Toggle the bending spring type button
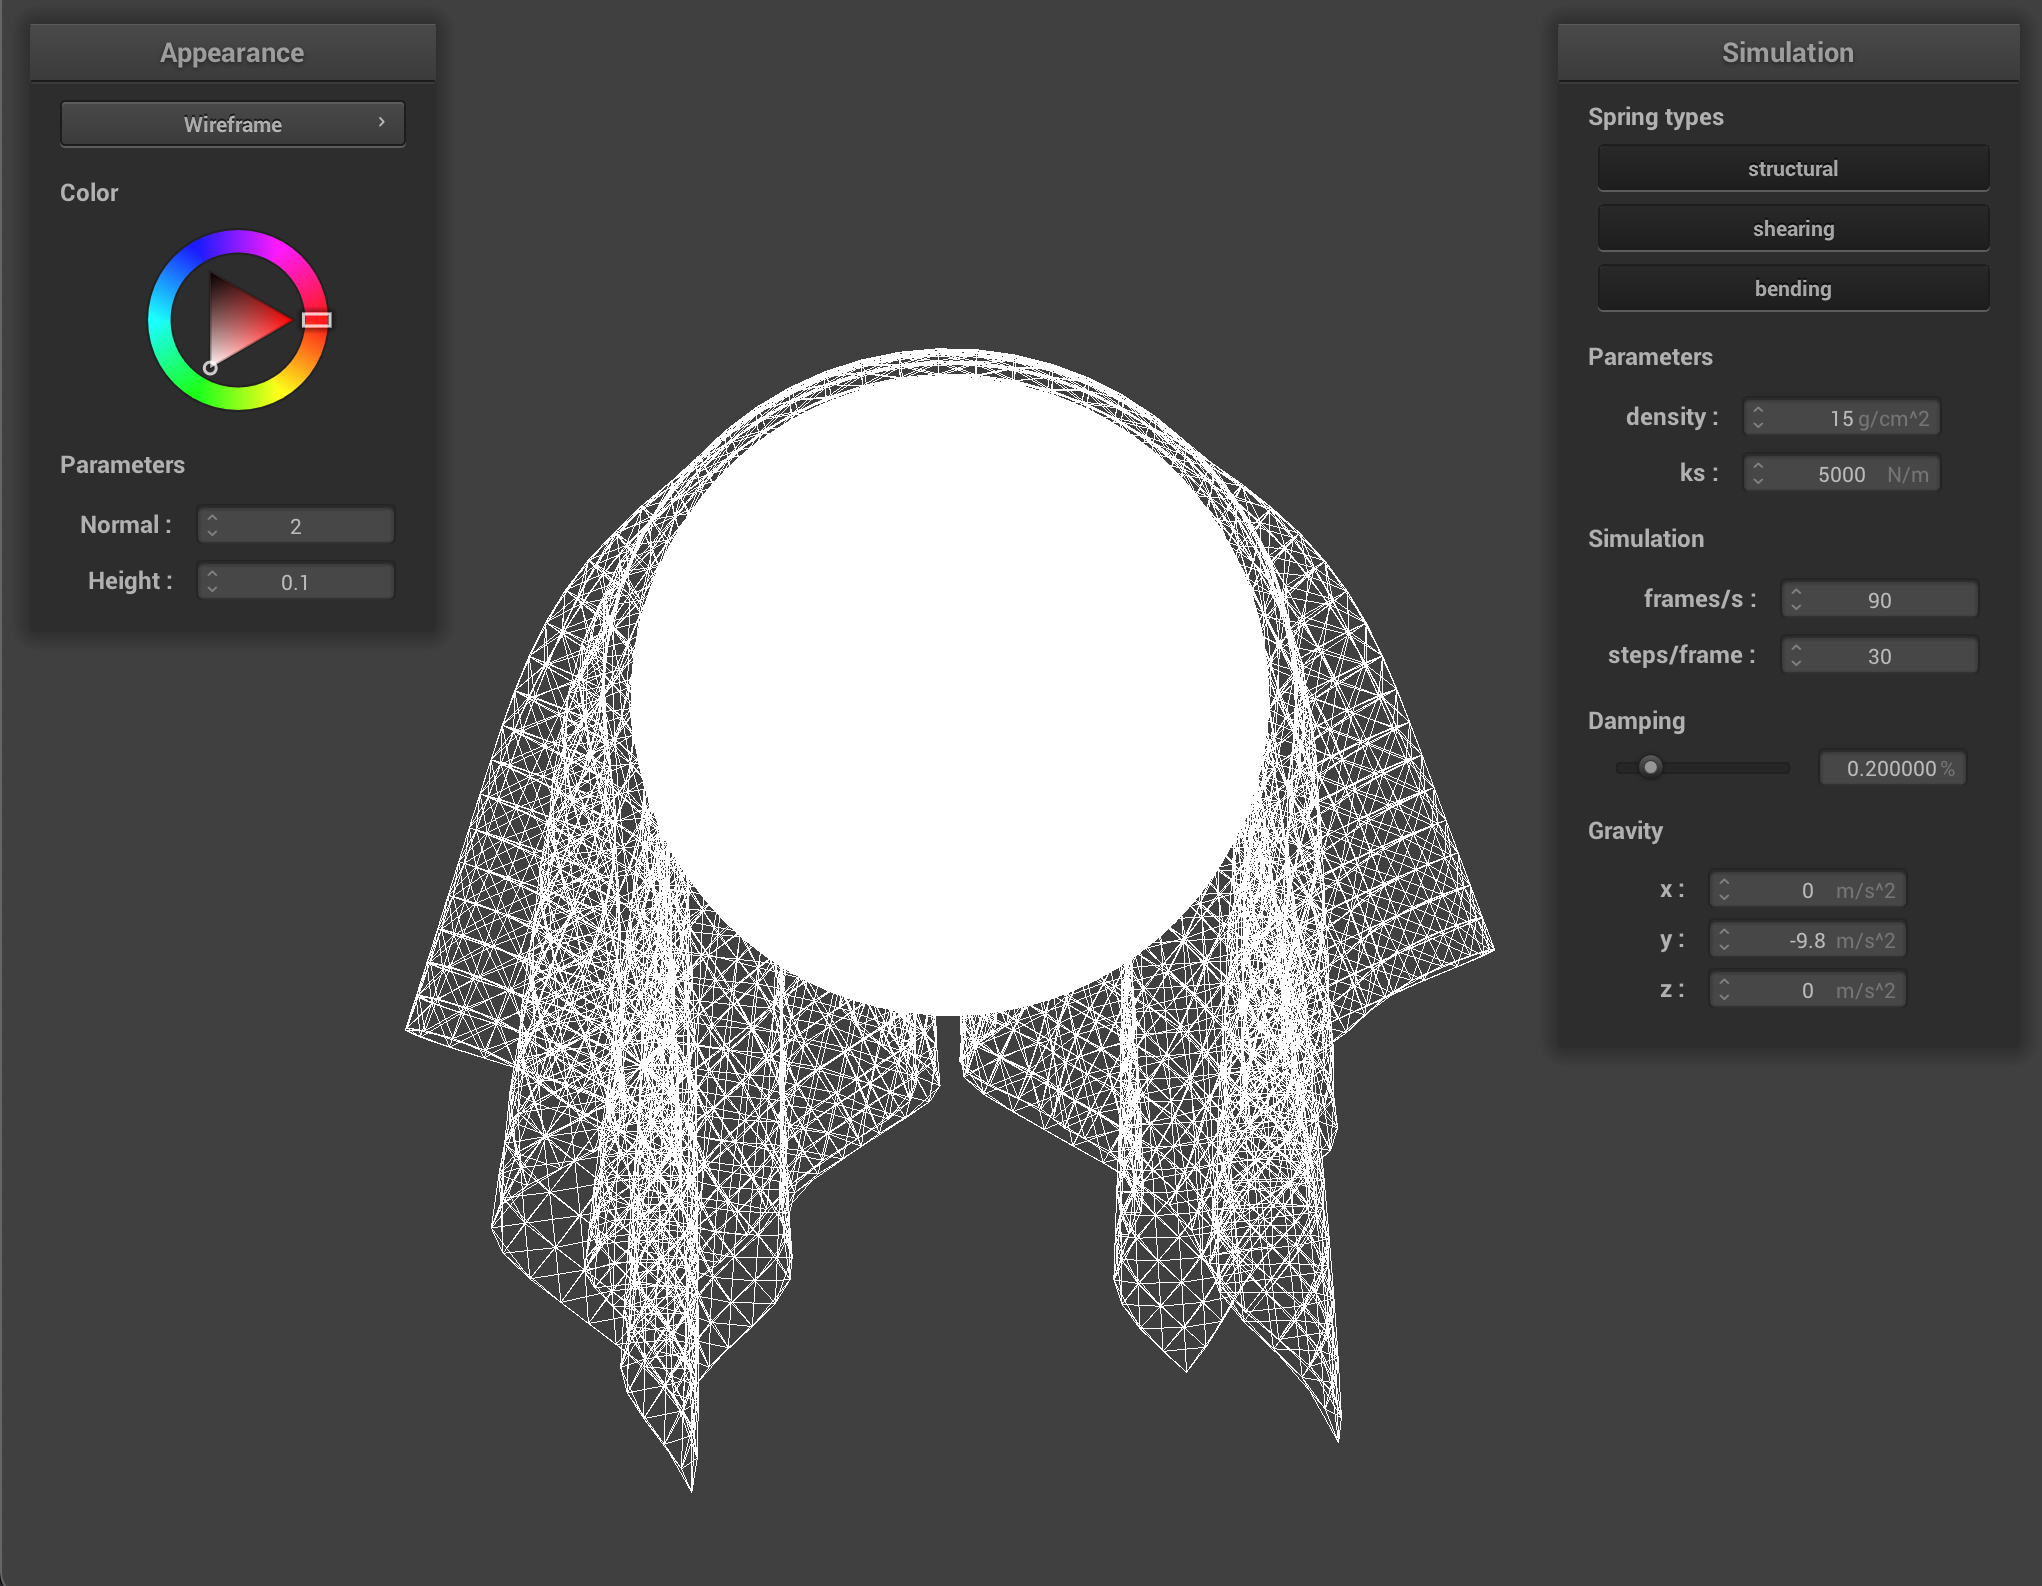The image size is (2042, 1586). pyautogui.click(x=1792, y=288)
